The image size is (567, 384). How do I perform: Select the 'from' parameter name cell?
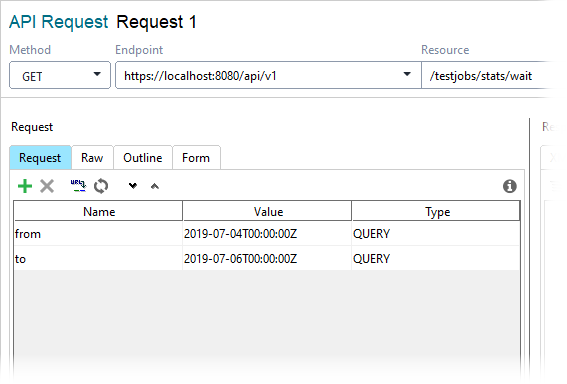click(x=98, y=234)
